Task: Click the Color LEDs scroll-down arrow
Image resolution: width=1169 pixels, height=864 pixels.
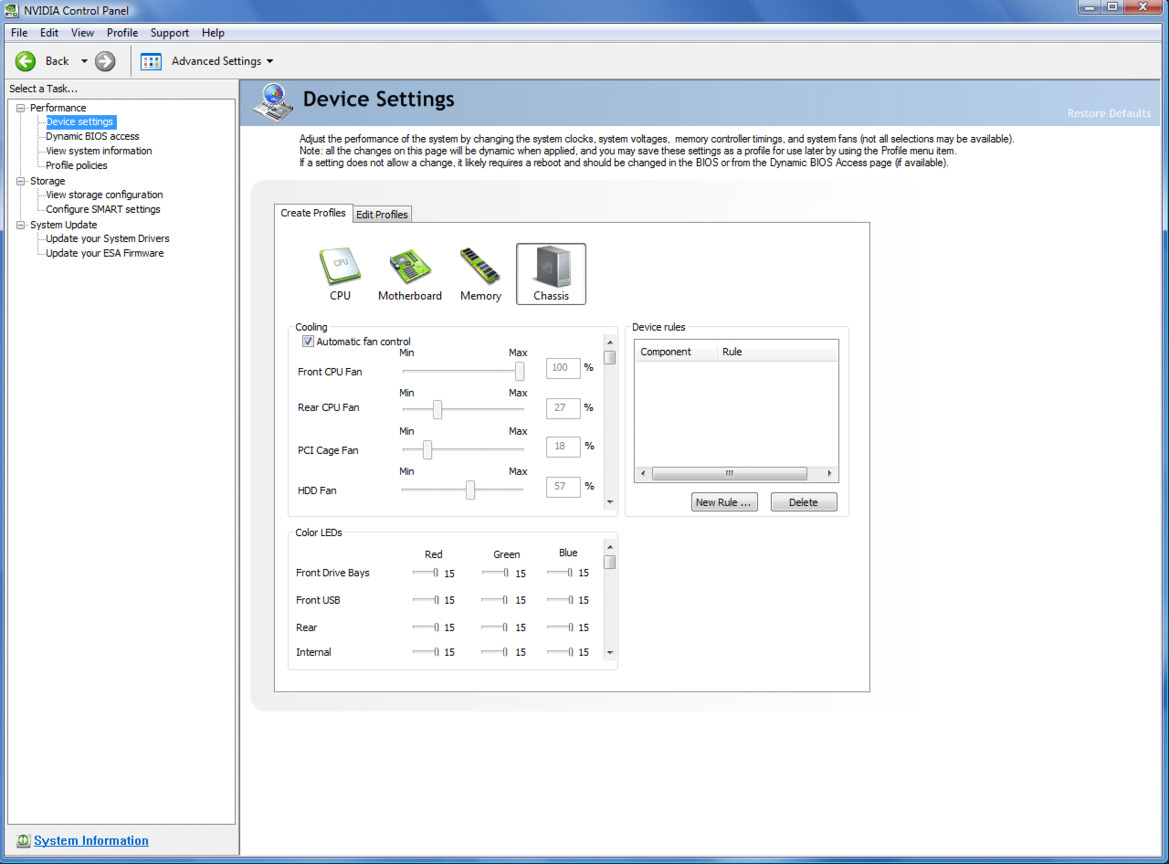Action: click(x=610, y=652)
